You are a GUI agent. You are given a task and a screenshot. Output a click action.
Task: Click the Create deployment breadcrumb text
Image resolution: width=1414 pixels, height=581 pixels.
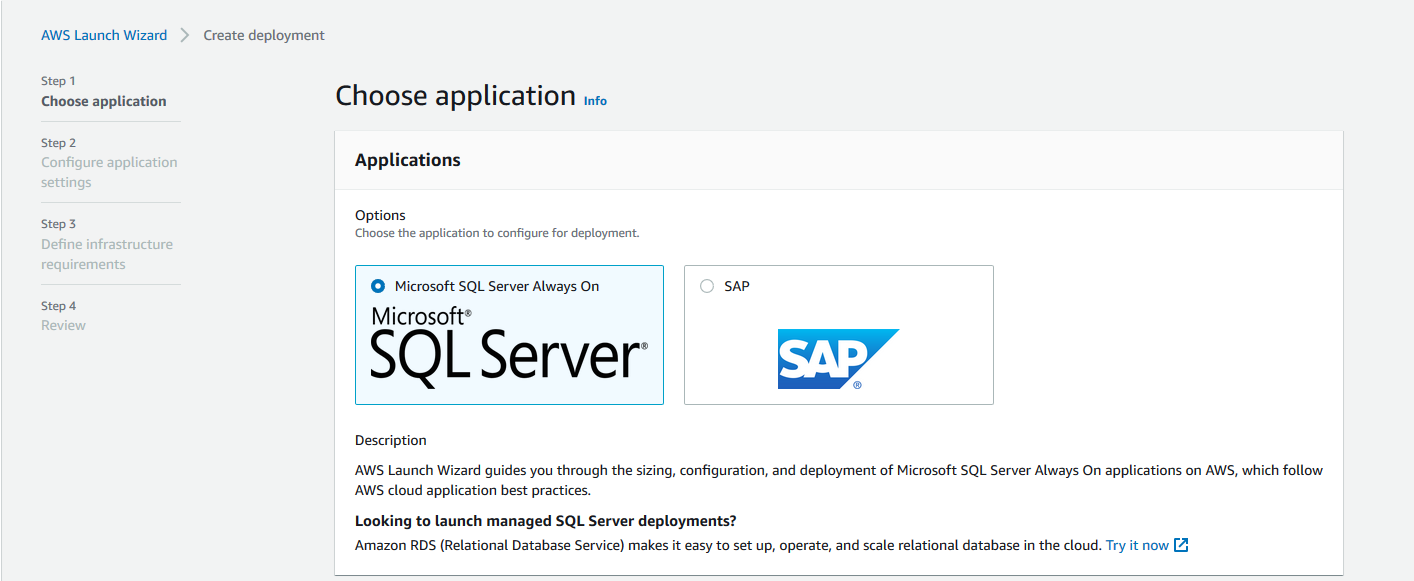(x=264, y=35)
